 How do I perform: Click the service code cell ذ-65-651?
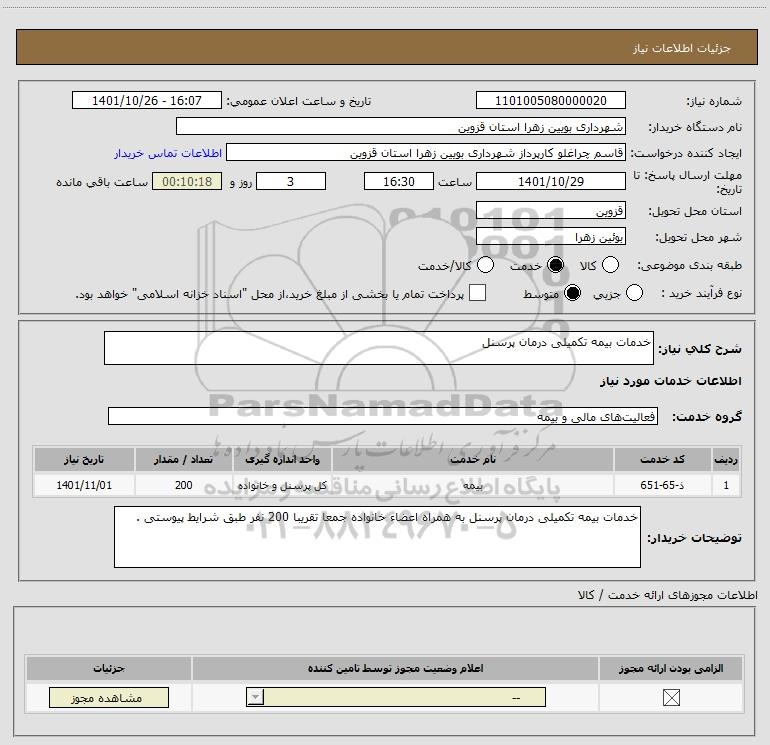[x=662, y=485]
